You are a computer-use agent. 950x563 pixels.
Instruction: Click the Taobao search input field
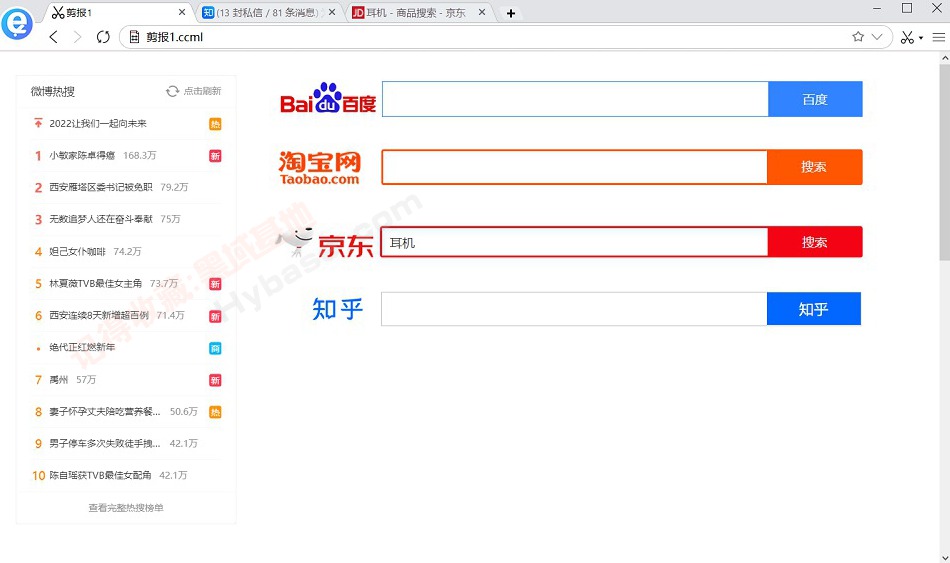tap(574, 167)
